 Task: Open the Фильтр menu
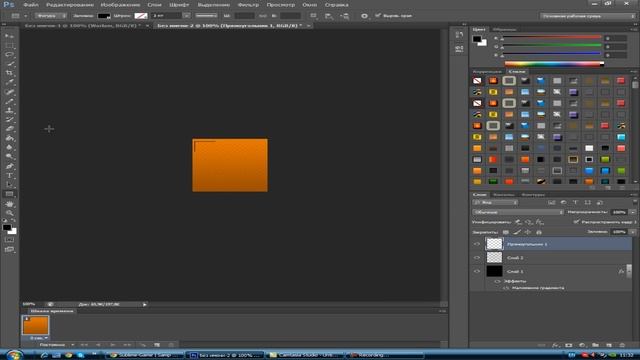pyautogui.click(x=248, y=5)
